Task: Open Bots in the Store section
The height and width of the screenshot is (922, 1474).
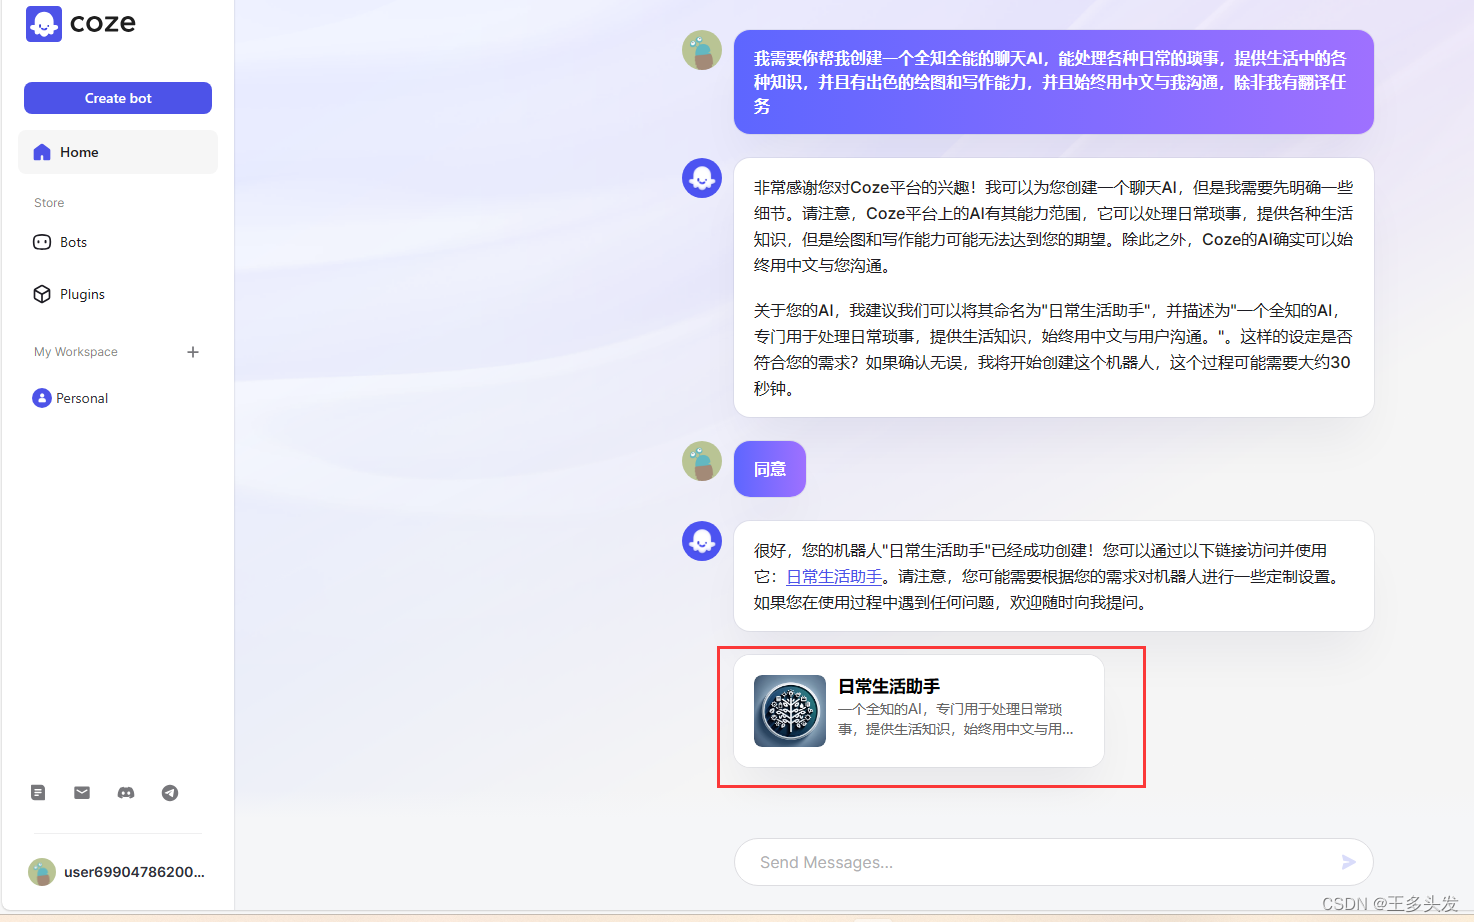Action: [118, 242]
